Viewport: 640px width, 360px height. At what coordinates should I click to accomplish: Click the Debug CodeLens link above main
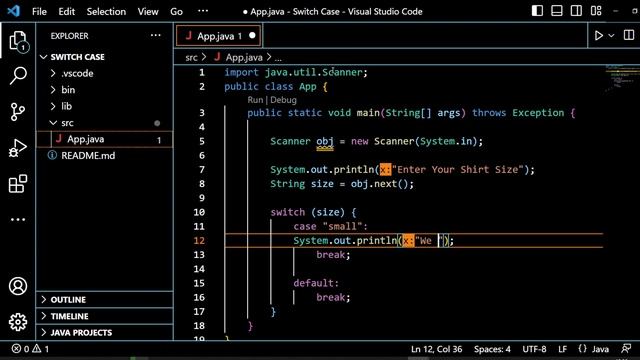(283, 100)
